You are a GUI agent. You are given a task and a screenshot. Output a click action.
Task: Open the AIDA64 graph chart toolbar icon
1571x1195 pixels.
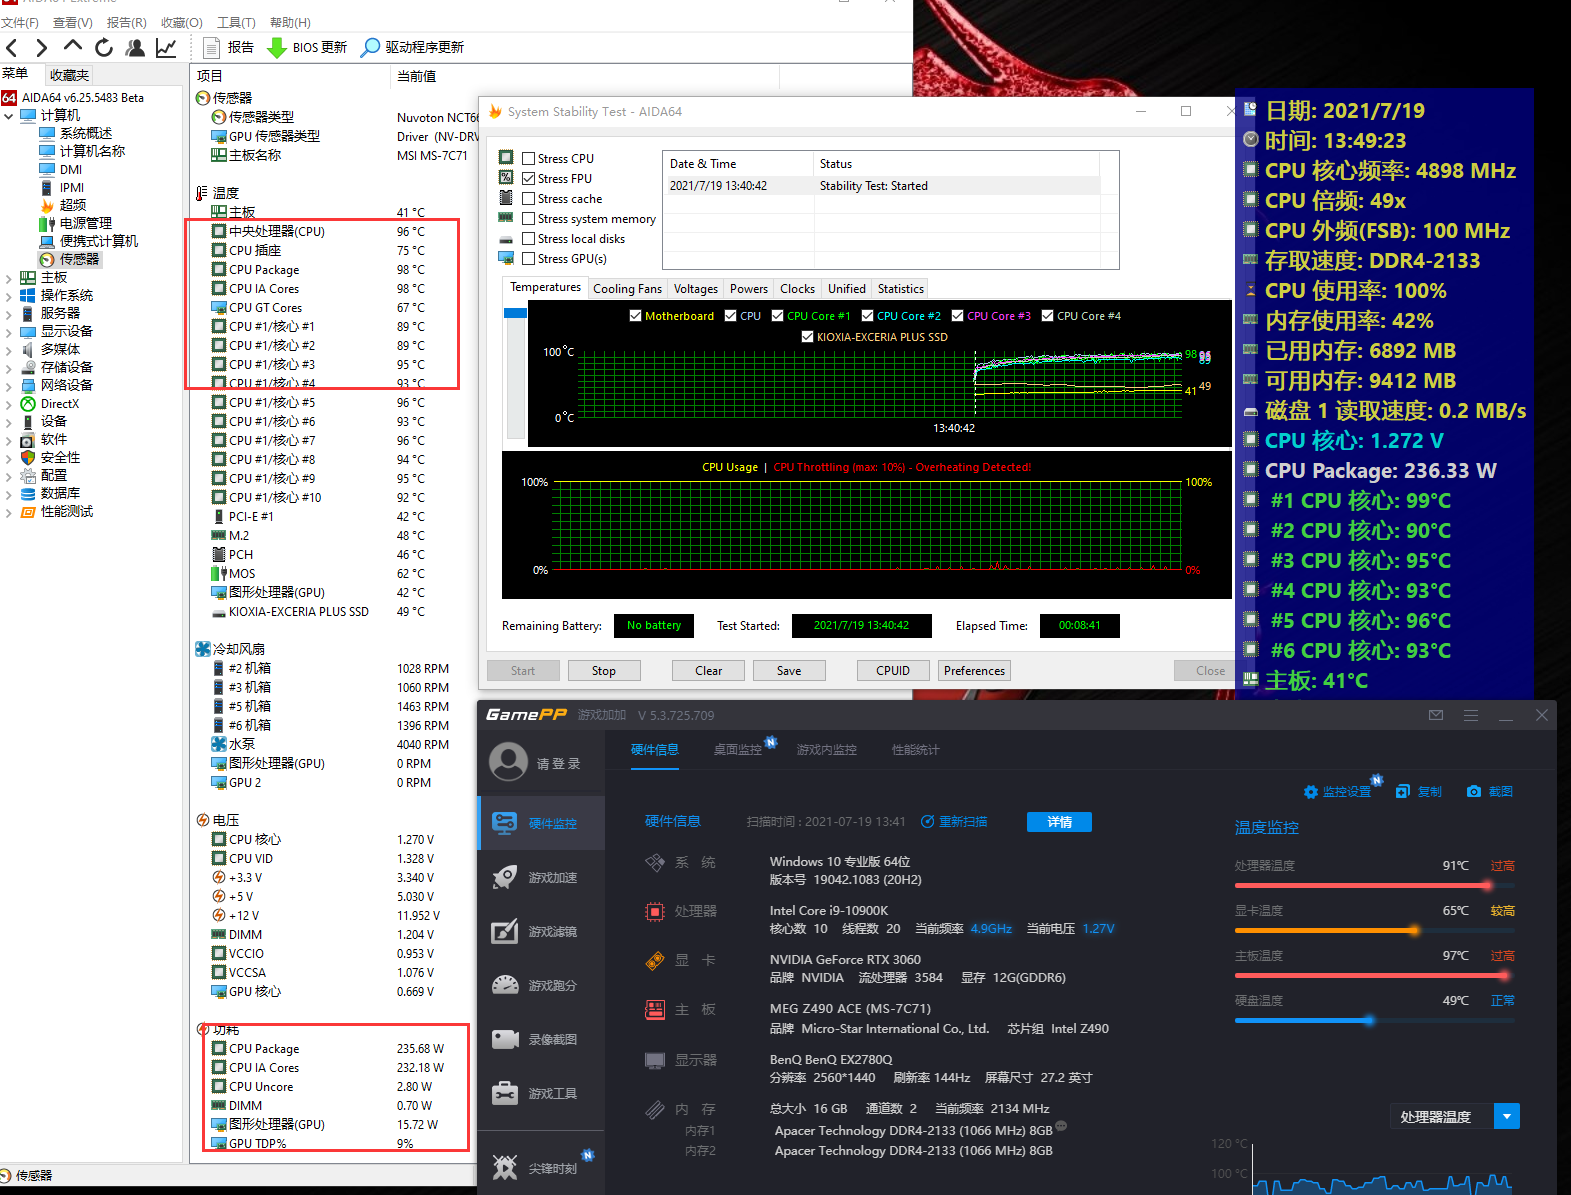pyautogui.click(x=166, y=47)
